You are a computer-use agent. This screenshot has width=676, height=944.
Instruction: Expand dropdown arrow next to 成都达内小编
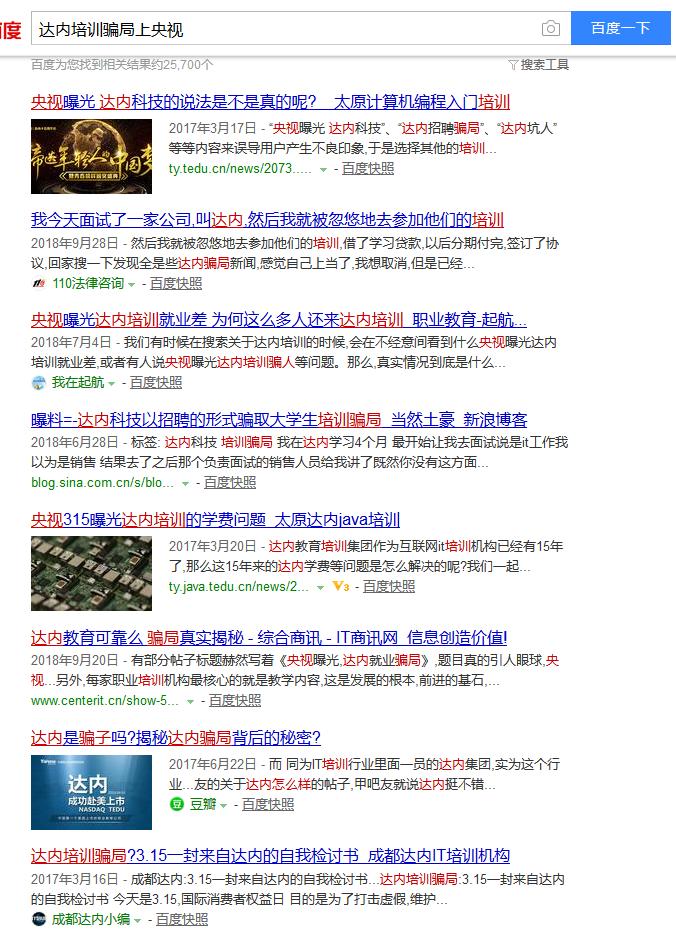(x=137, y=921)
